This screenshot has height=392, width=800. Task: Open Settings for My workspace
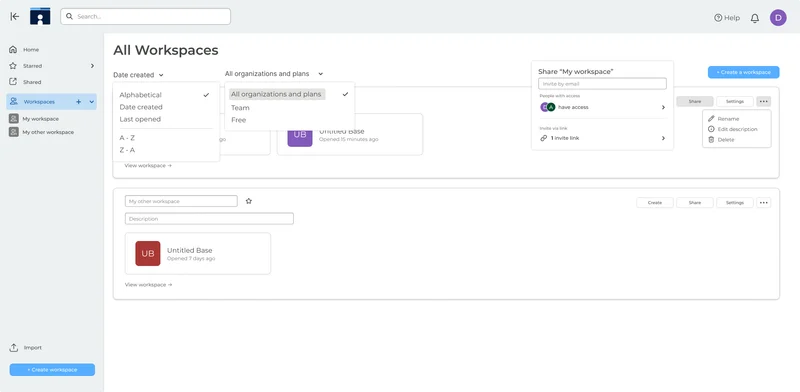(x=735, y=102)
